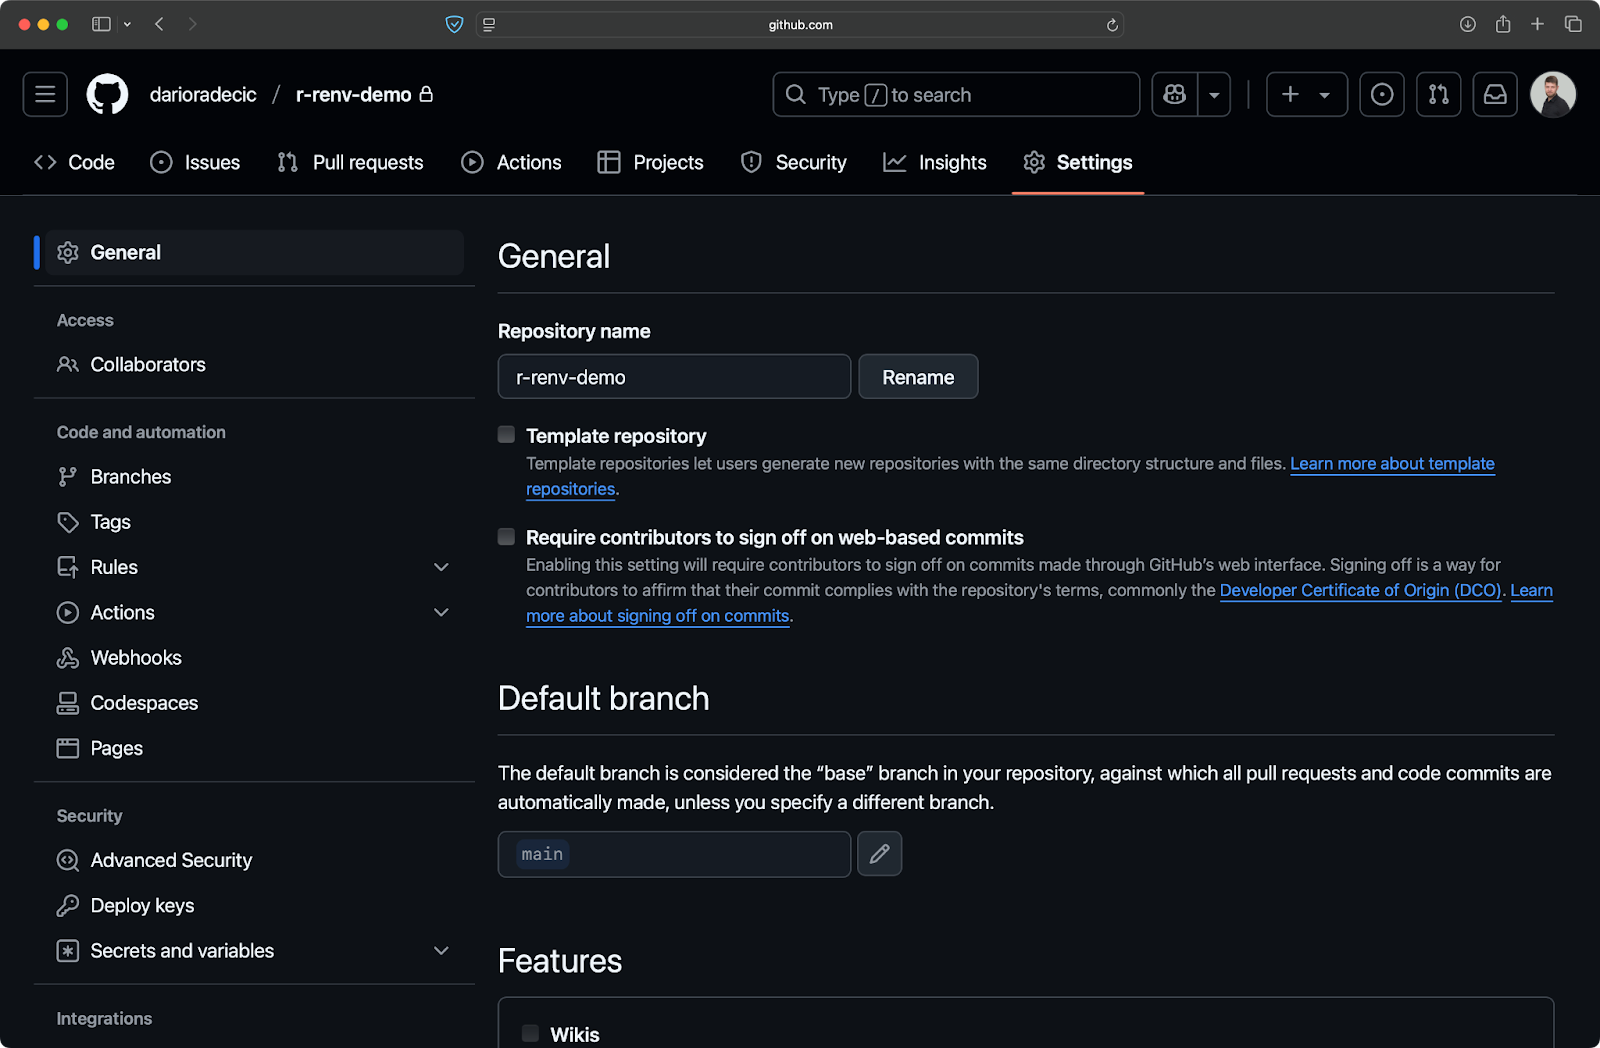The width and height of the screenshot is (1600, 1048).
Task: Open the Projects tab
Action: pos(650,162)
